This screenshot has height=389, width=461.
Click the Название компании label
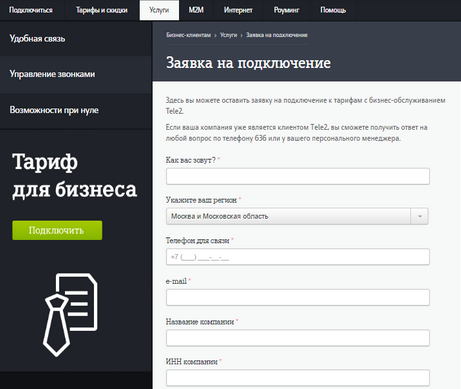coord(200,322)
